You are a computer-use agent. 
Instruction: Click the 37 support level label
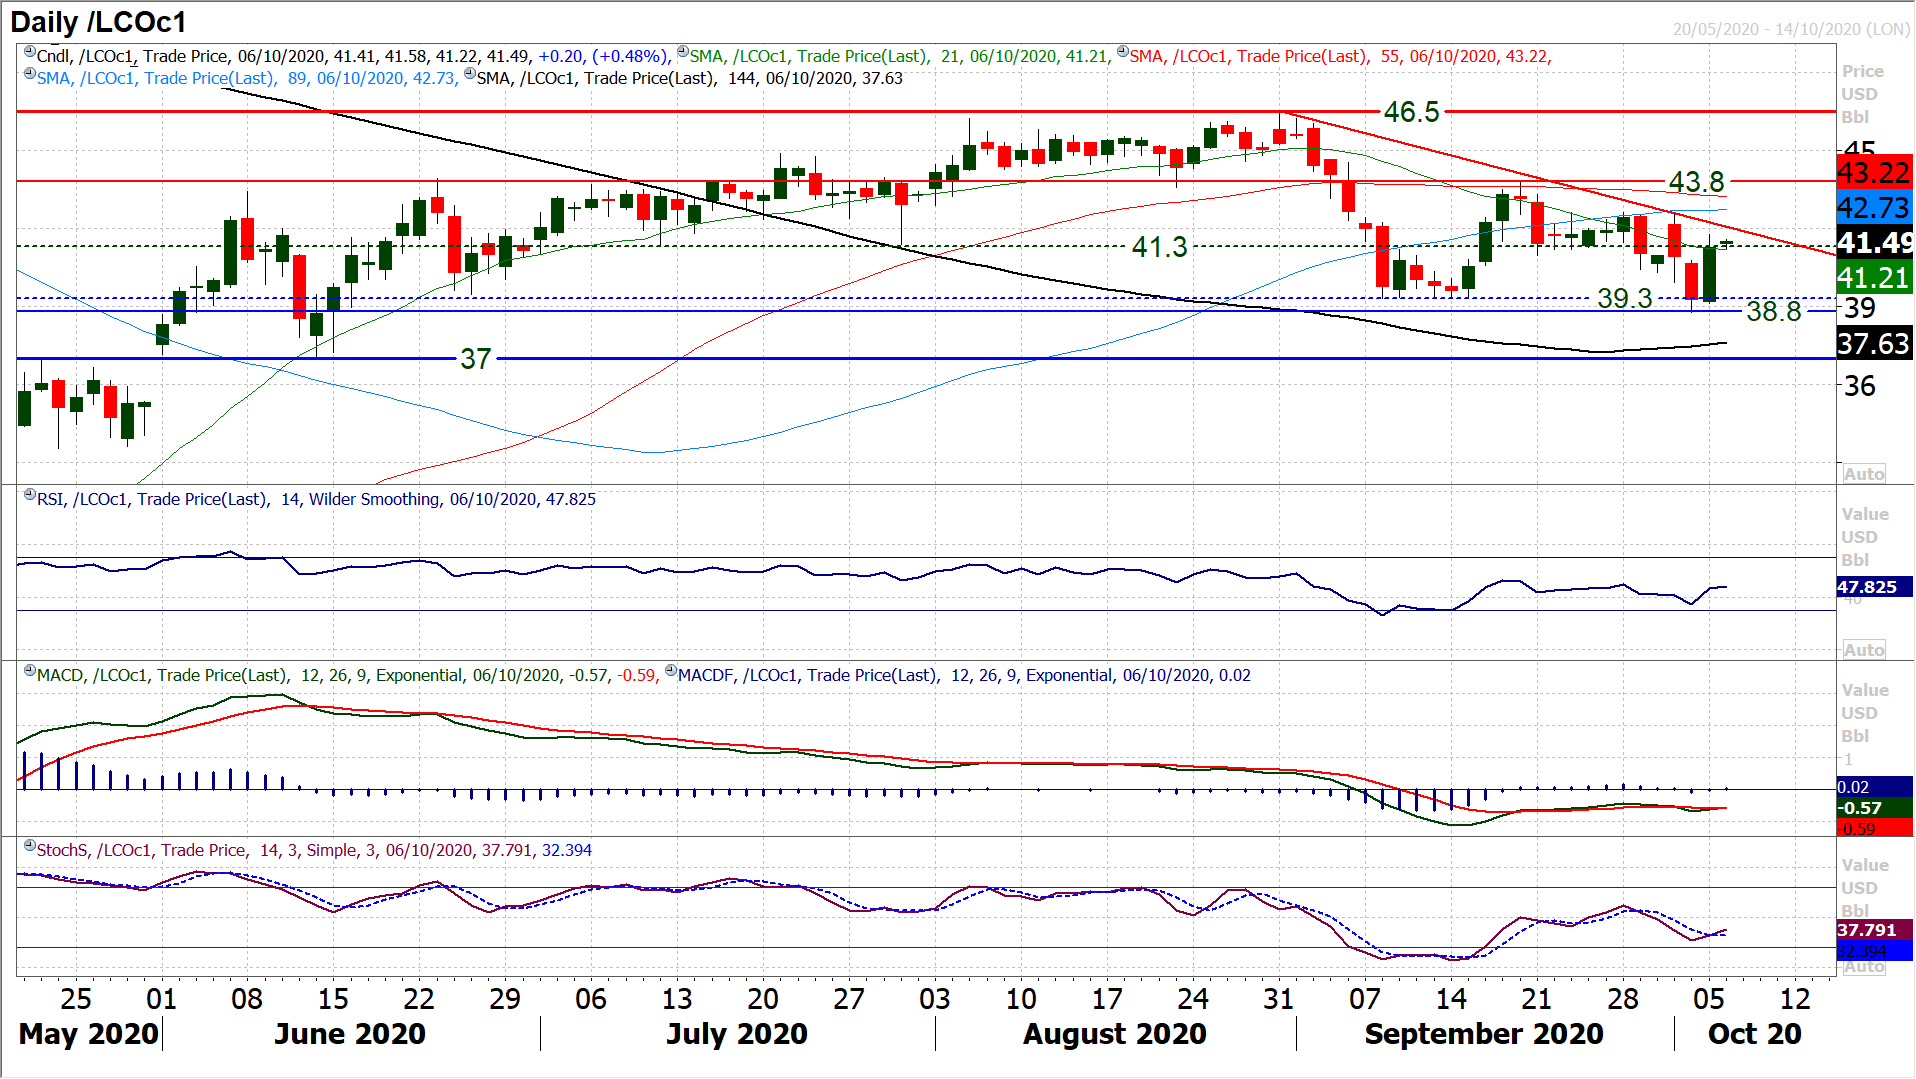[475, 359]
